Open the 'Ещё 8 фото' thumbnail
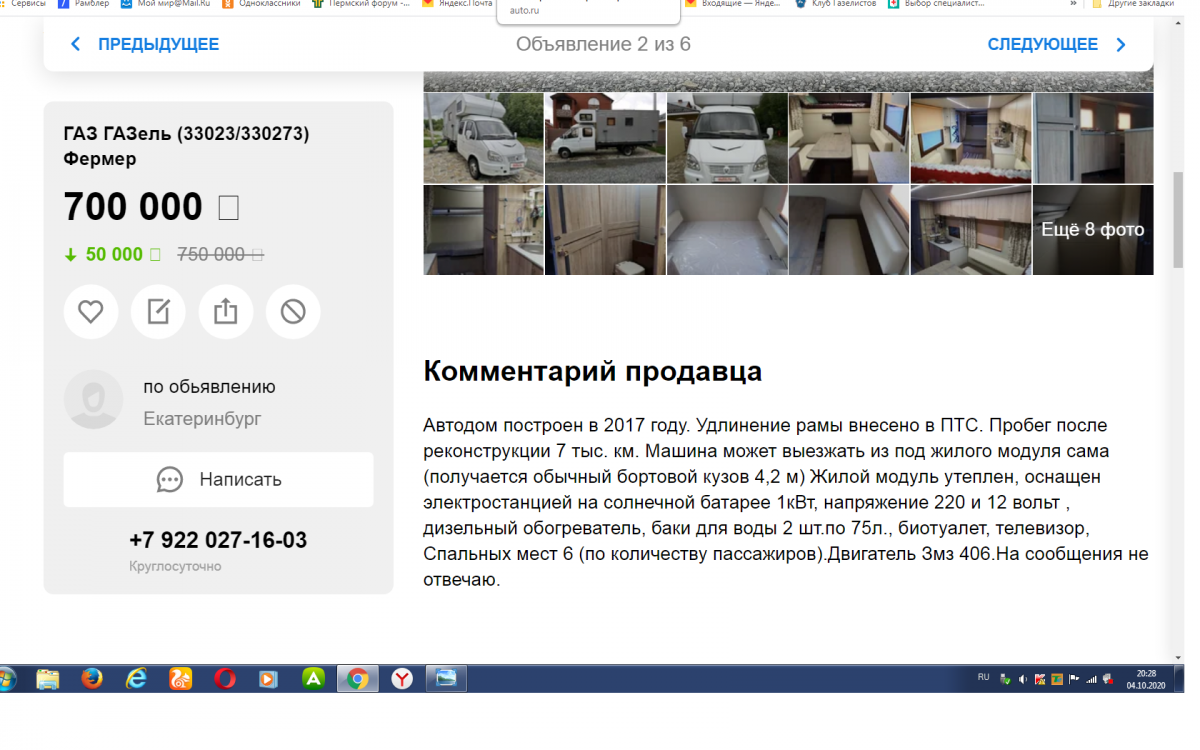1200x750 pixels. pyautogui.click(x=1092, y=230)
